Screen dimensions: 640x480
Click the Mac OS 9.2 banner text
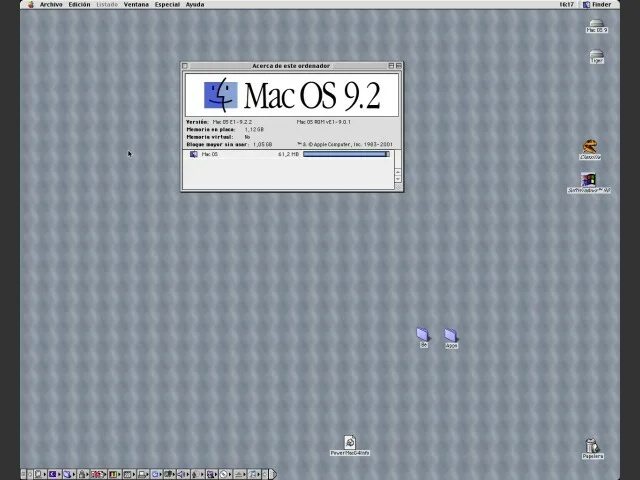[x=312, y=96]
